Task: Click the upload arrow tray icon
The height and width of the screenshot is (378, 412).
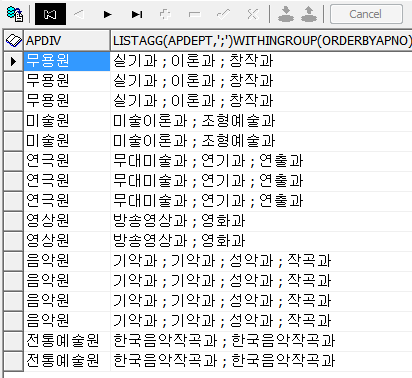Action: coord(309,14)
